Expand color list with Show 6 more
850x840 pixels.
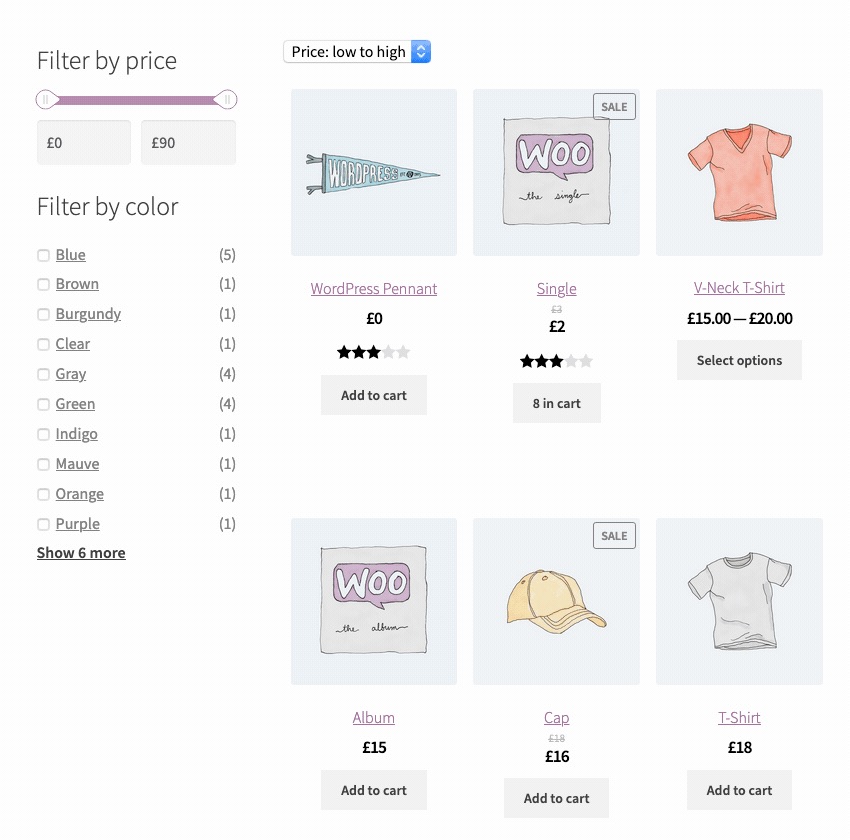(81, 553)
